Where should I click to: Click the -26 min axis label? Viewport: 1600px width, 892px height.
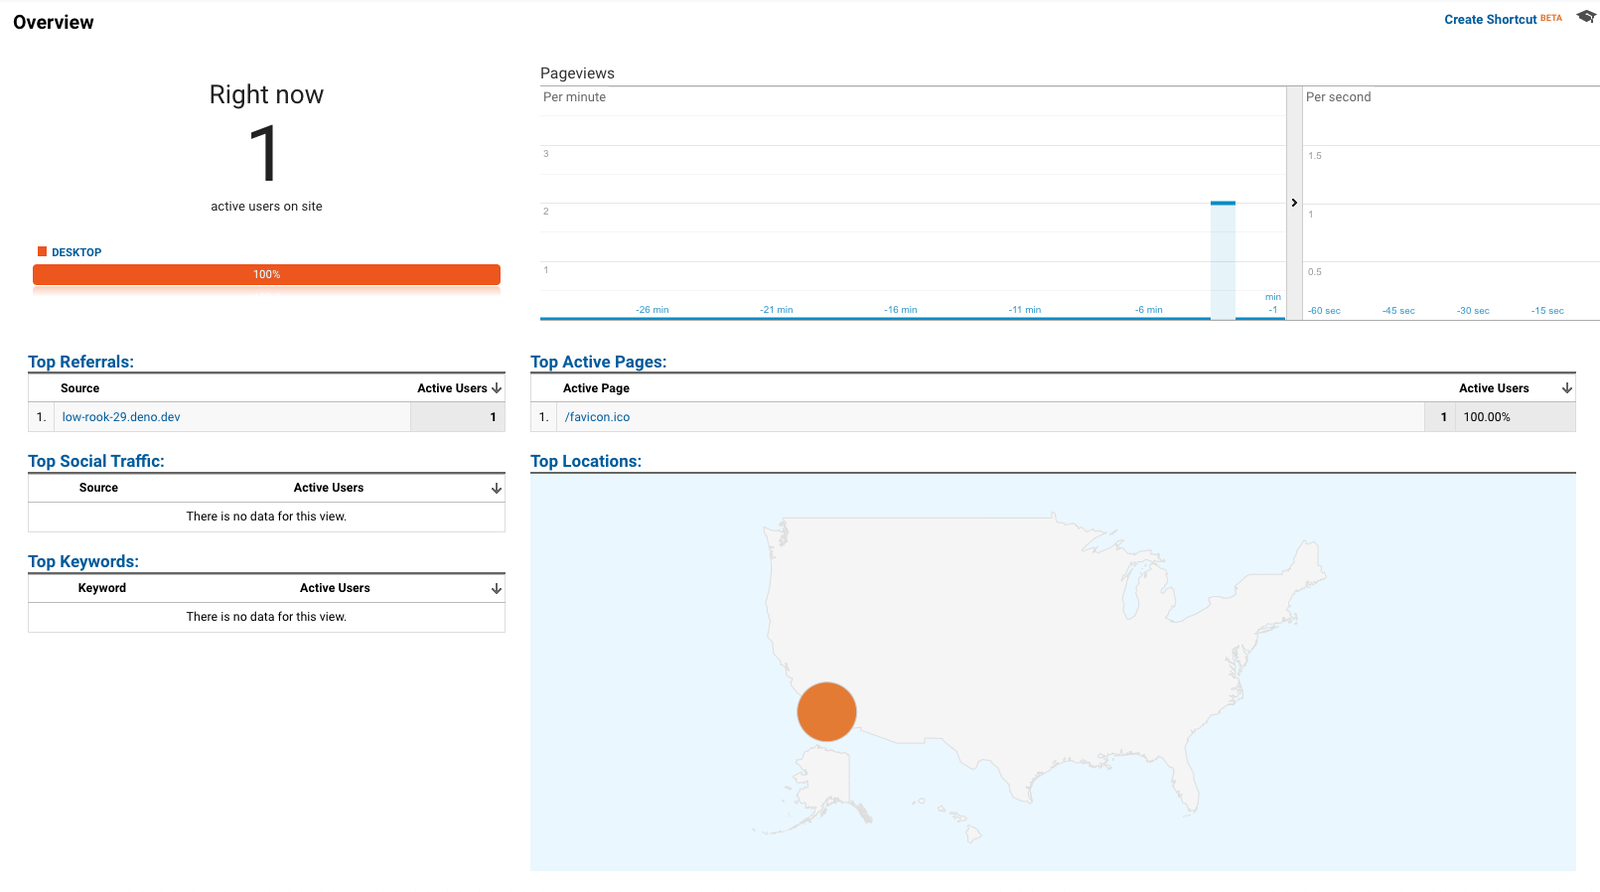coord(652,310)
